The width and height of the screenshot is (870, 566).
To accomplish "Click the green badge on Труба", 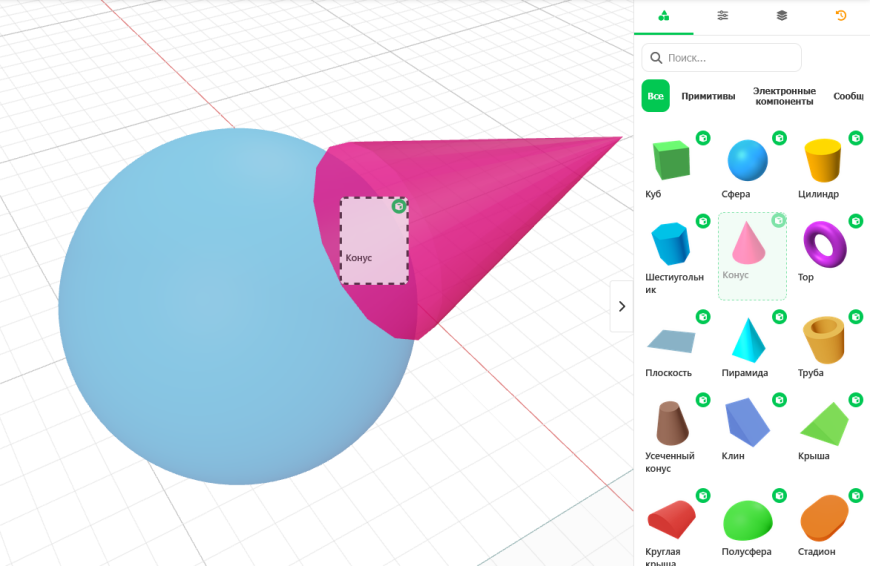I will click(856, 317).
